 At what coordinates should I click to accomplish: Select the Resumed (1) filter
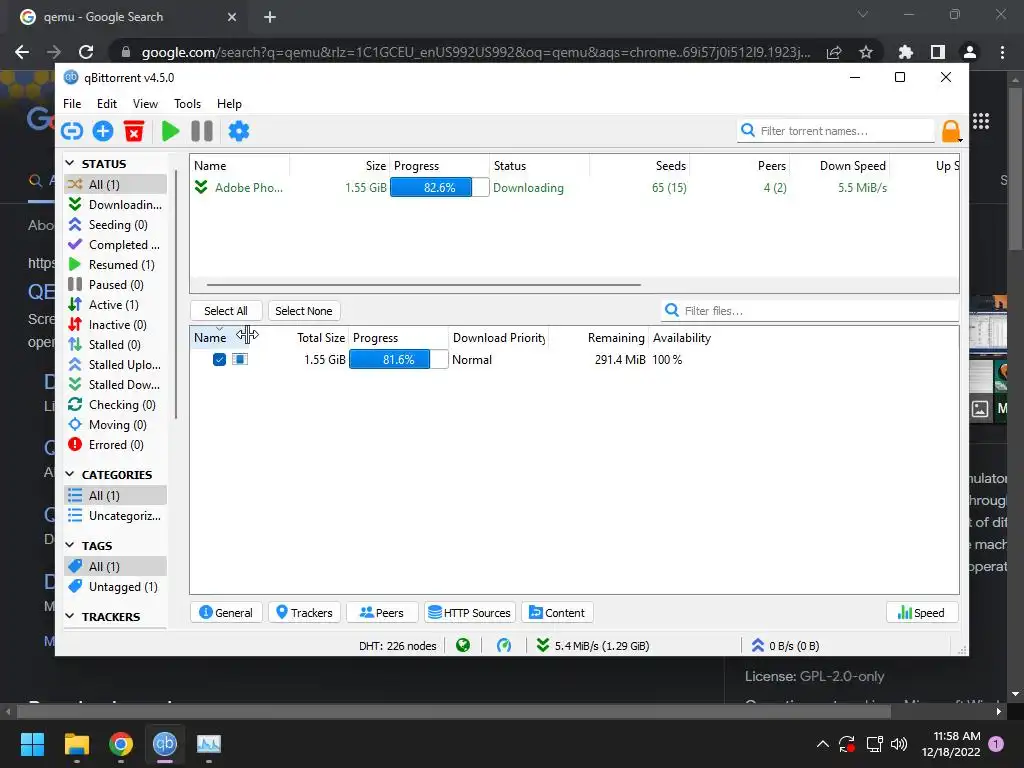click(116, 264)
